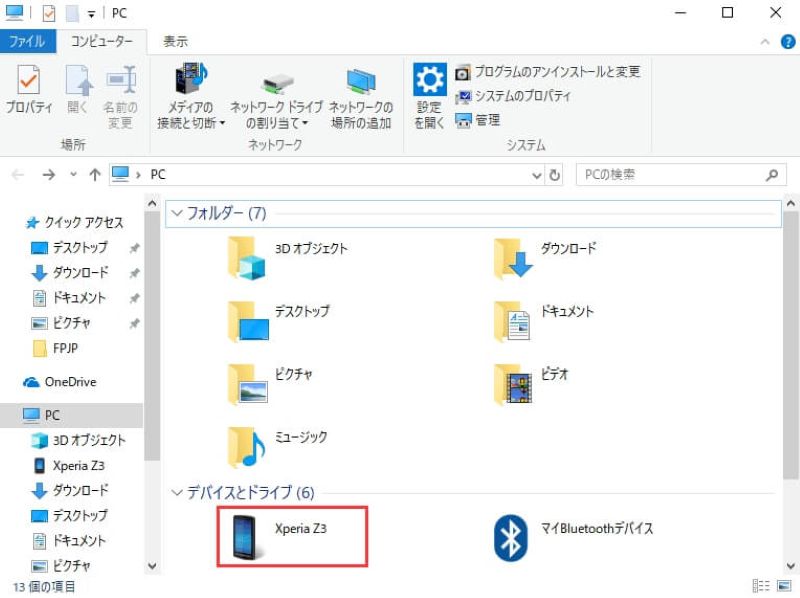Click the blue help question mark icon

click(x=789, y=42)
